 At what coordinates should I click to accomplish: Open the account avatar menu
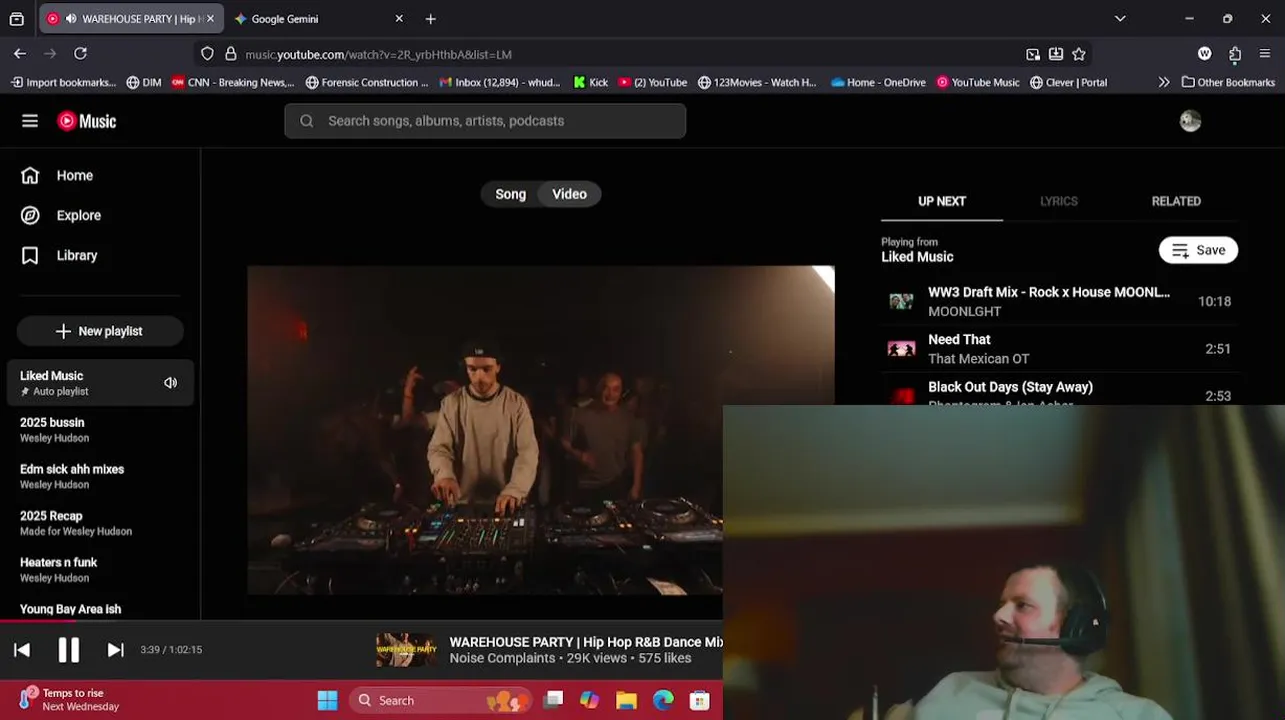(x=1190, y=121)
